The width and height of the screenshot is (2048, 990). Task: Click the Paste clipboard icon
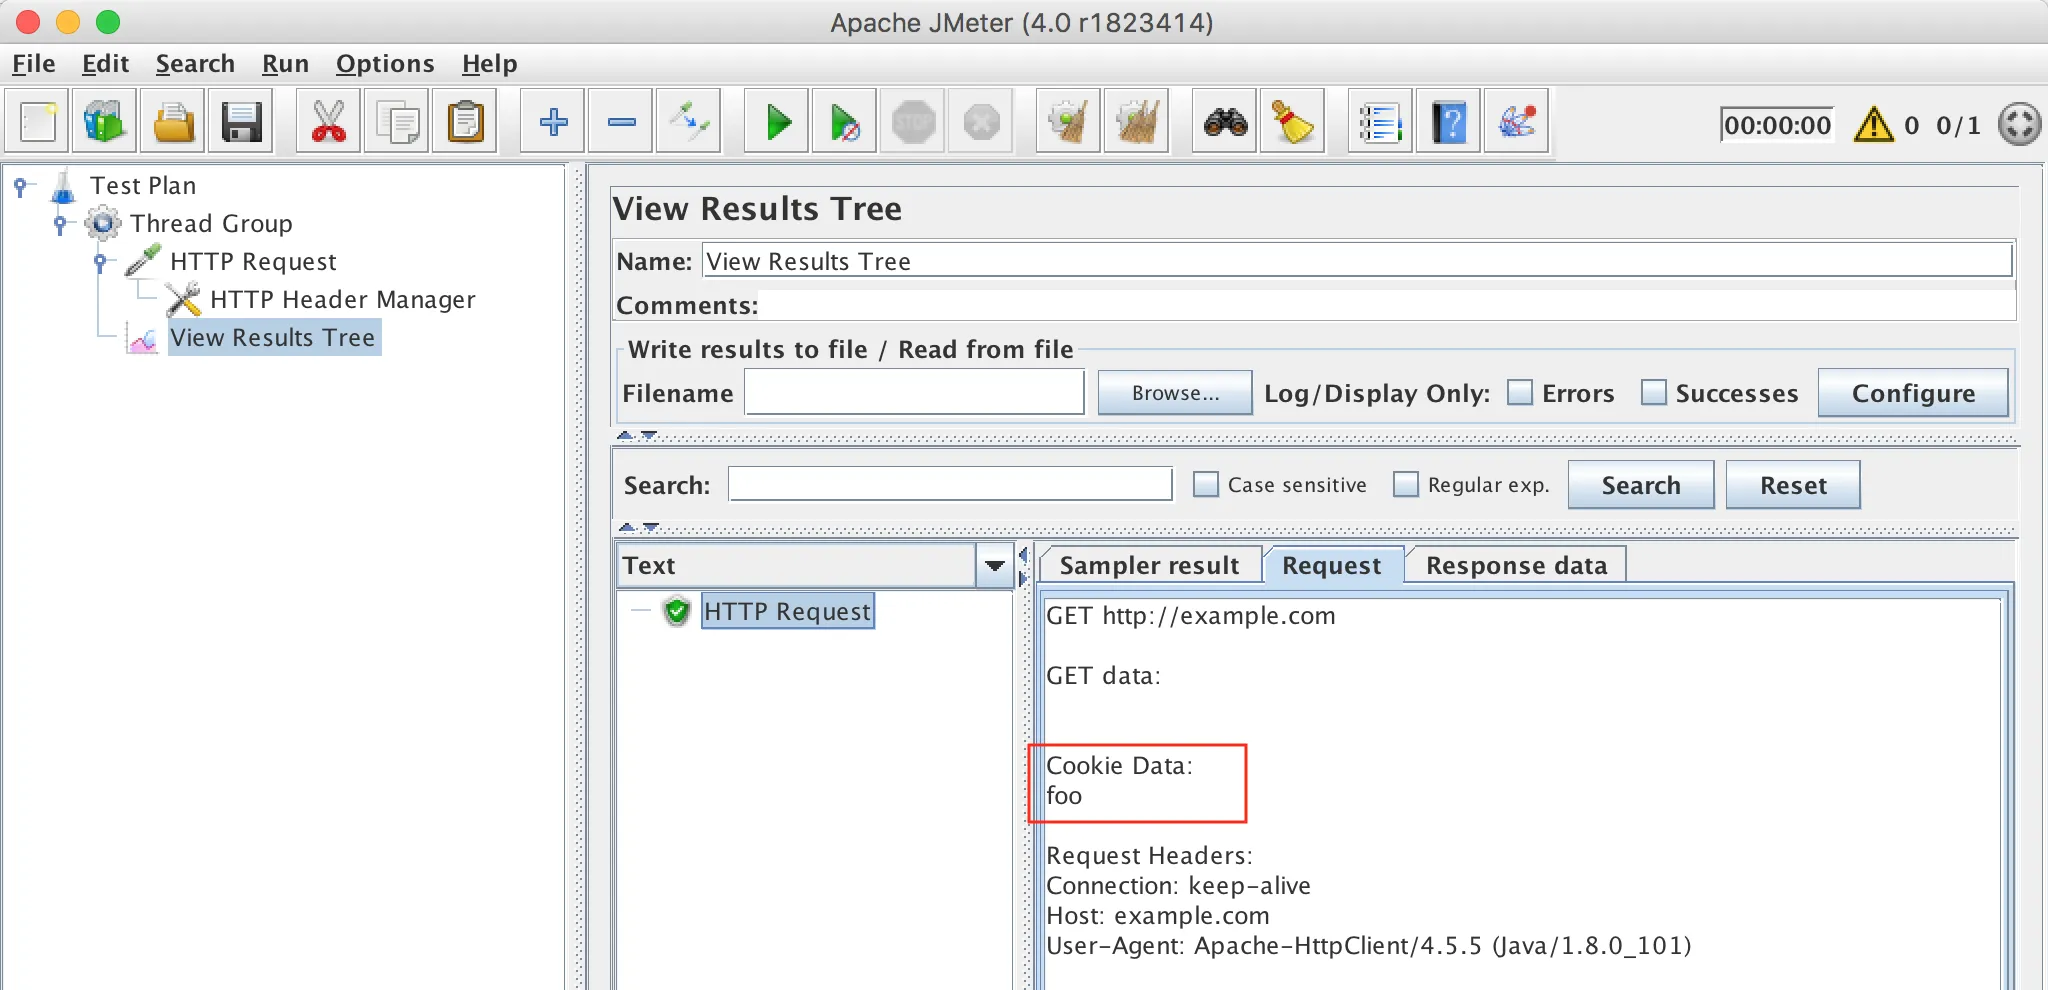pyautogui.click(x=465, y=122)
